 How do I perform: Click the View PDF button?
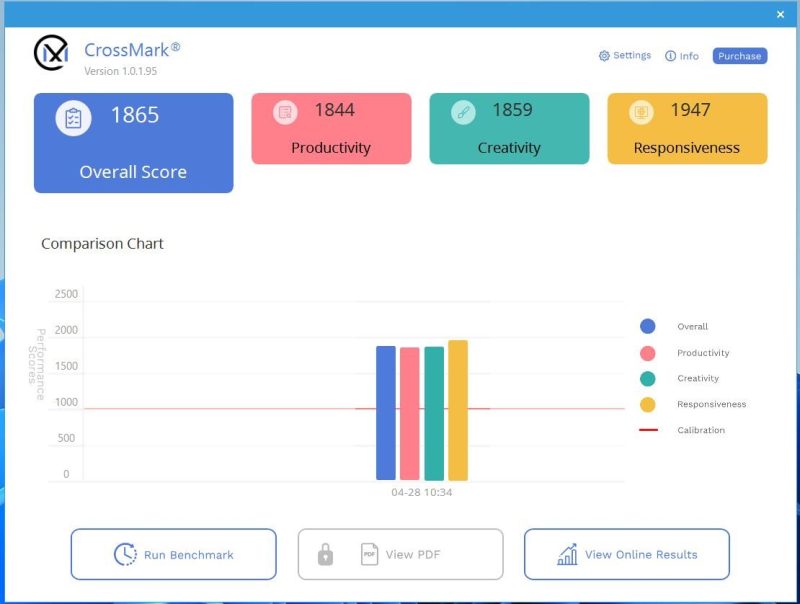[400, 555]
